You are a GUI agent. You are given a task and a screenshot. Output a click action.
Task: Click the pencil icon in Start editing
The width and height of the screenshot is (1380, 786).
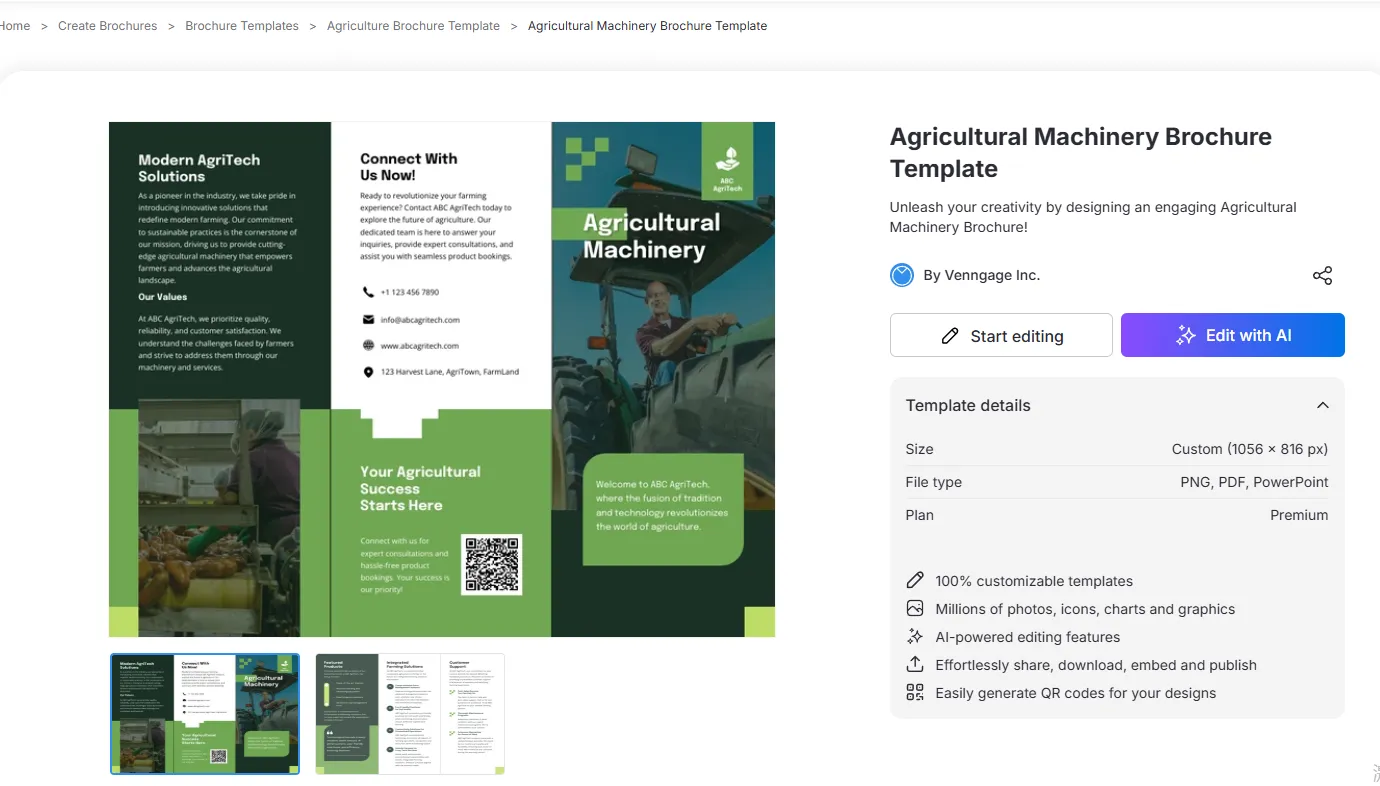point(950,336)
